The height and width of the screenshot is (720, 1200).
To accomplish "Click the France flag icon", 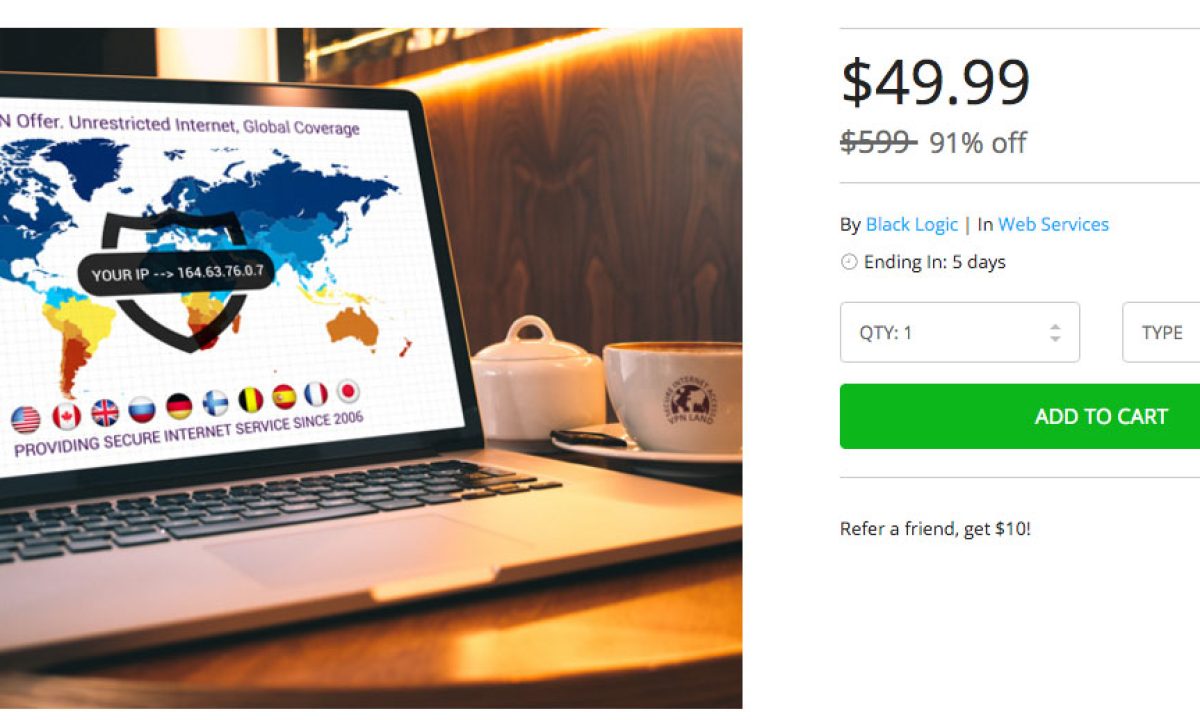I will coord(316,394).
